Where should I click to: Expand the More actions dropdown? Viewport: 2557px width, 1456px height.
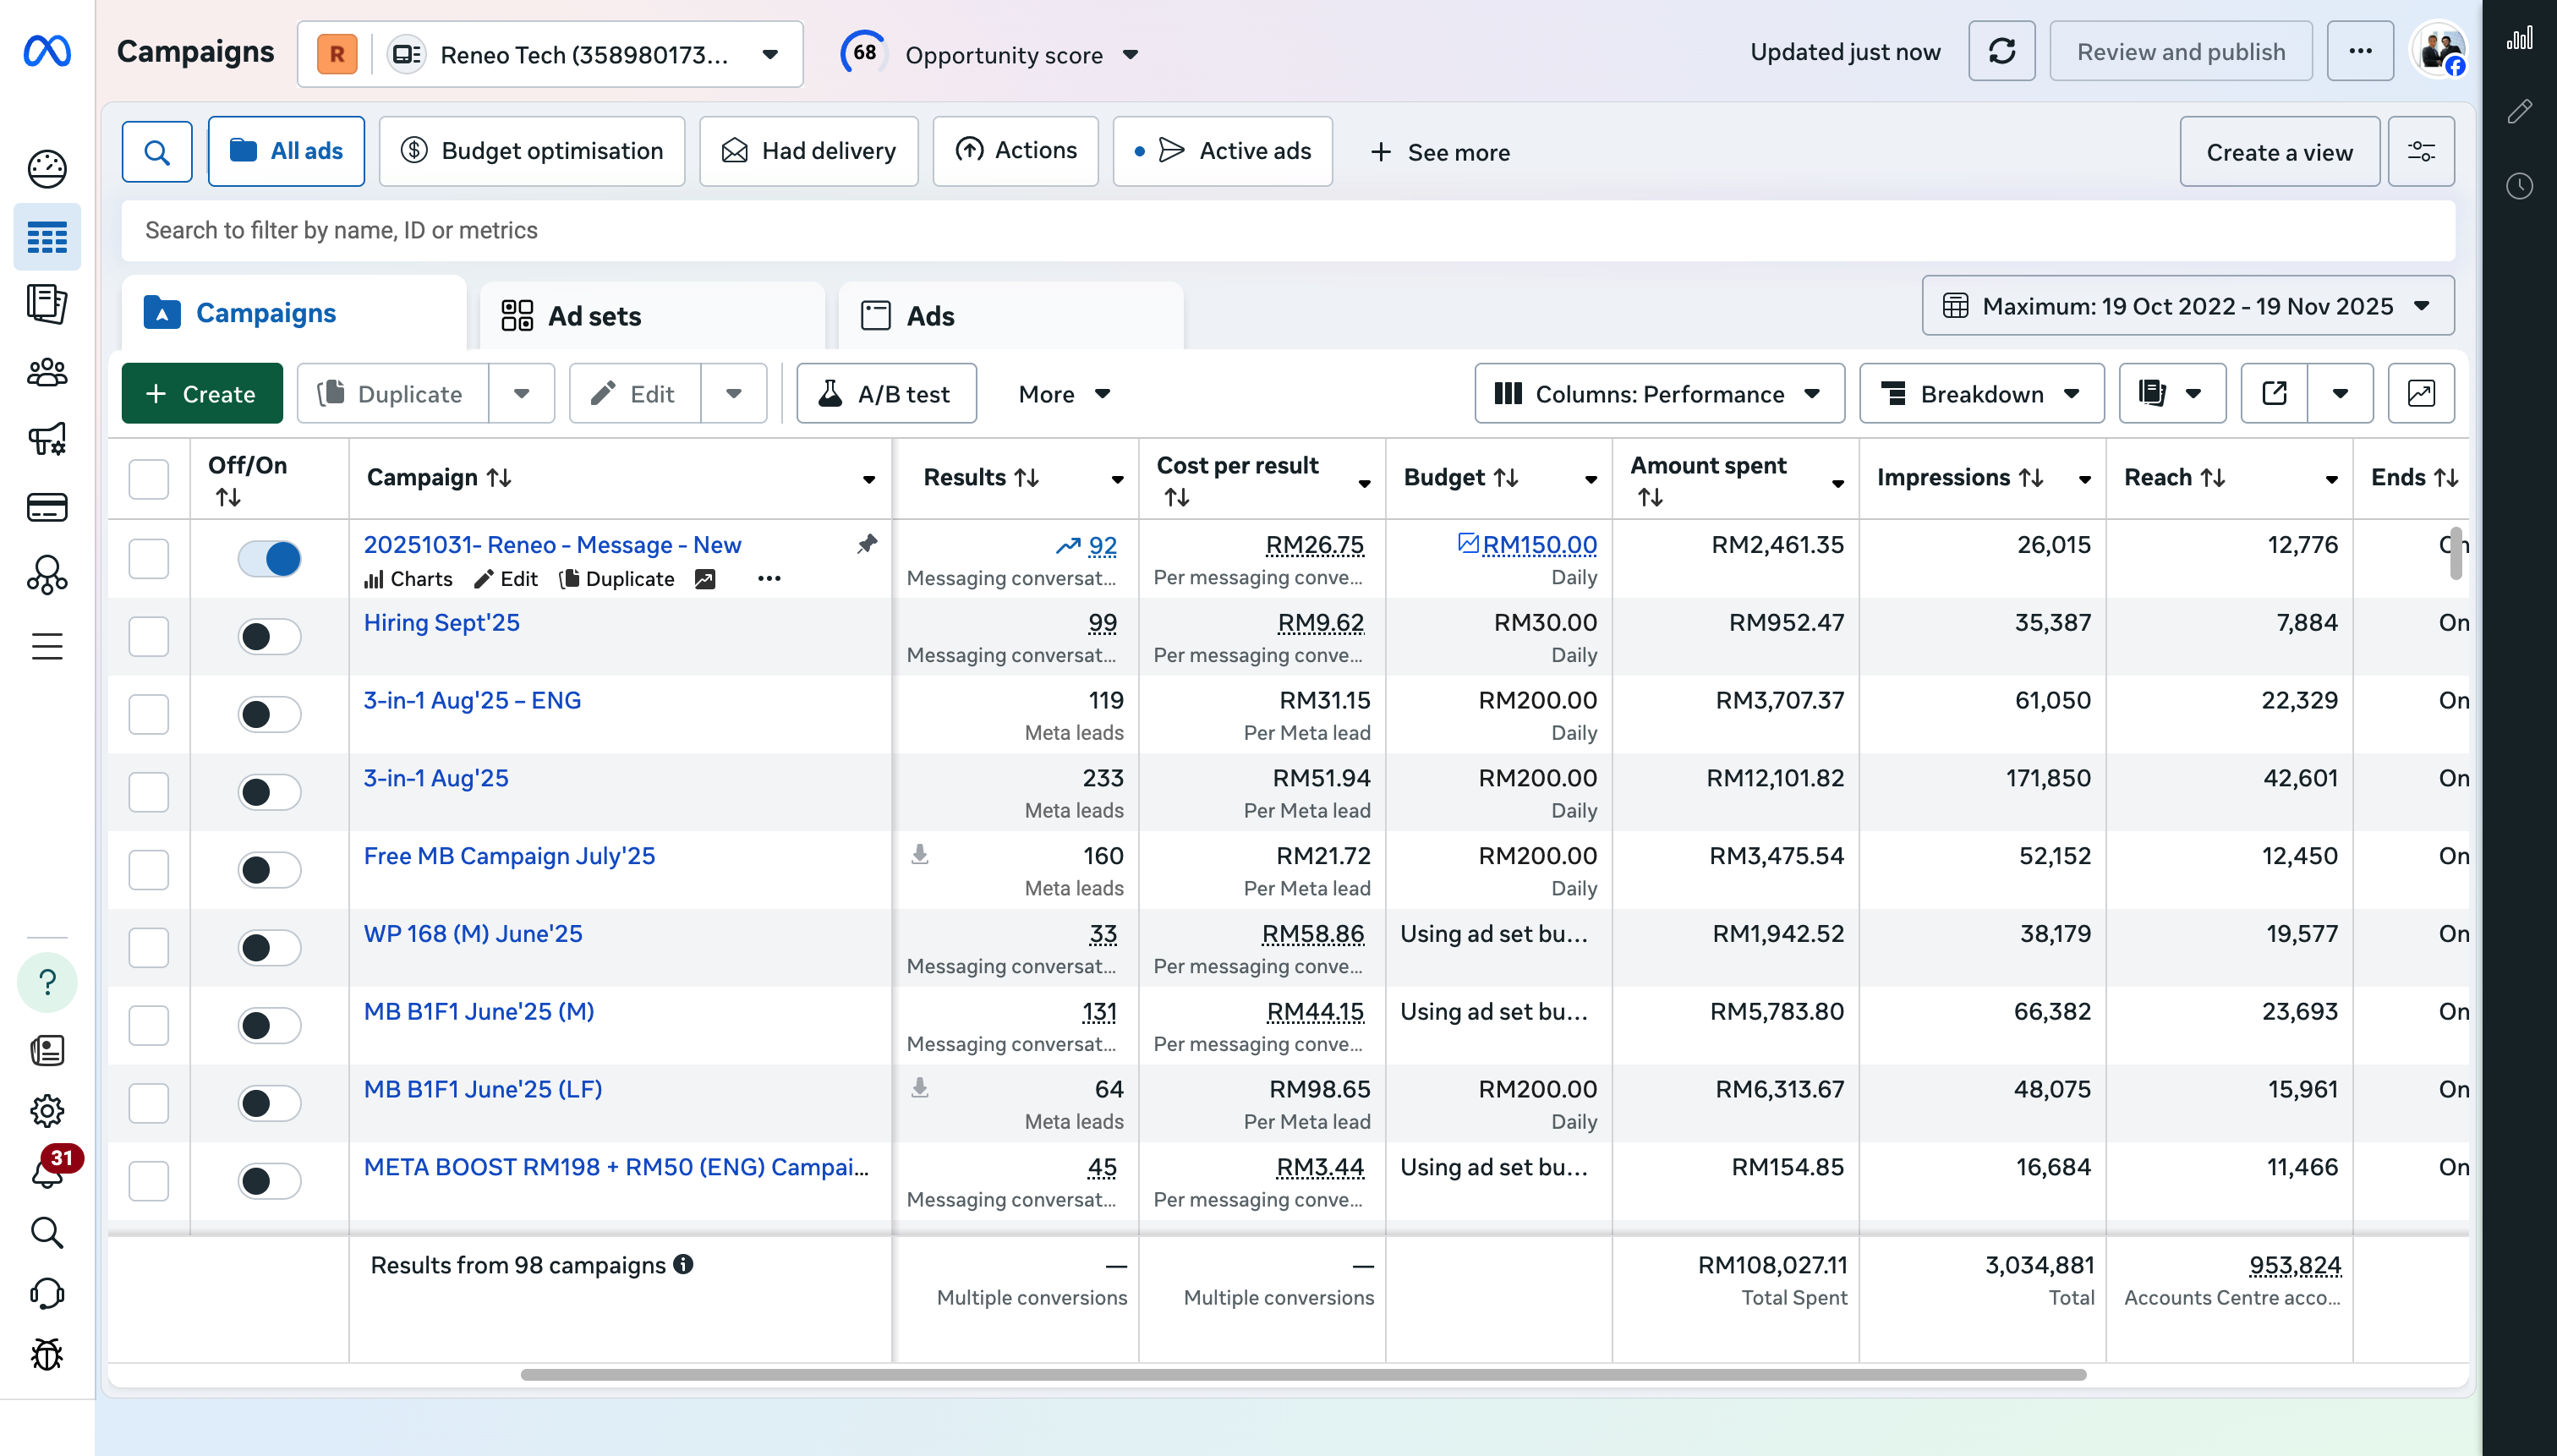[1064, 393]
